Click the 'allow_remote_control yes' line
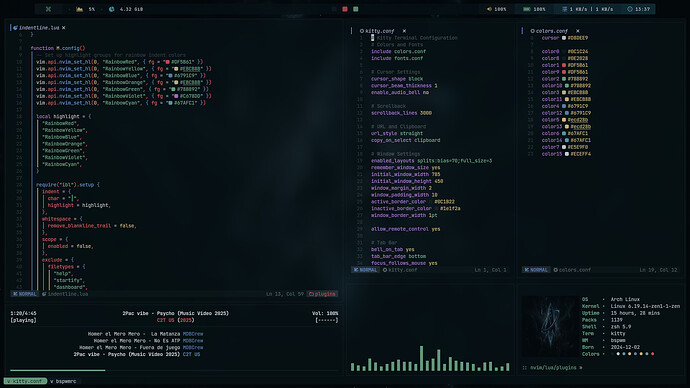The height and width of the screenshot is (388, 690). tap(405, 229)
